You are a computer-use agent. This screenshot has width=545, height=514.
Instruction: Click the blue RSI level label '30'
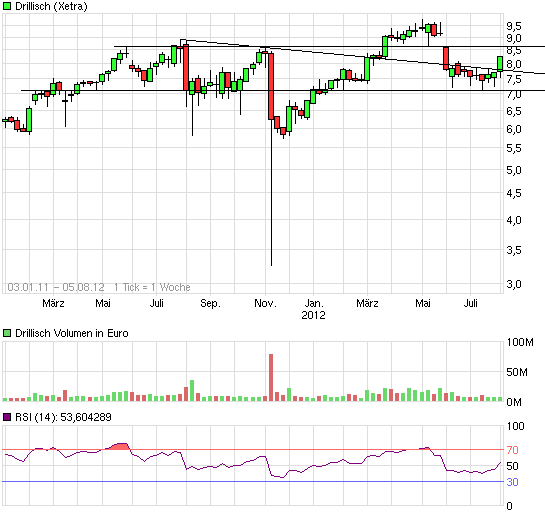coord(513,482)
